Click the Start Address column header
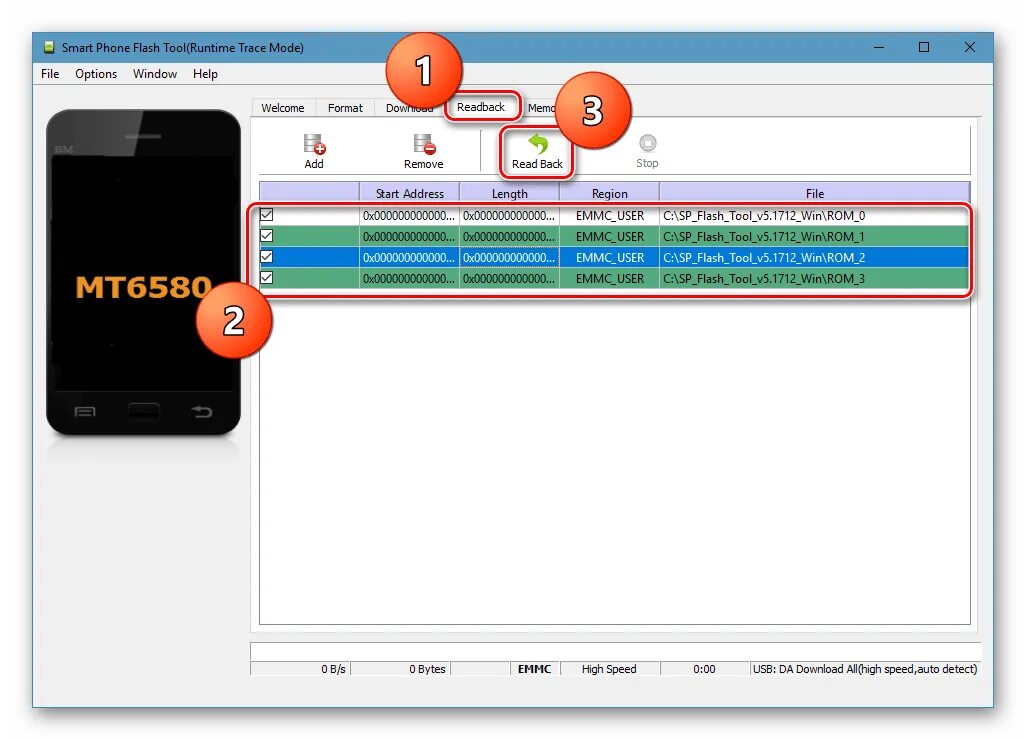The image size is (1026, 740). (410, 193)
